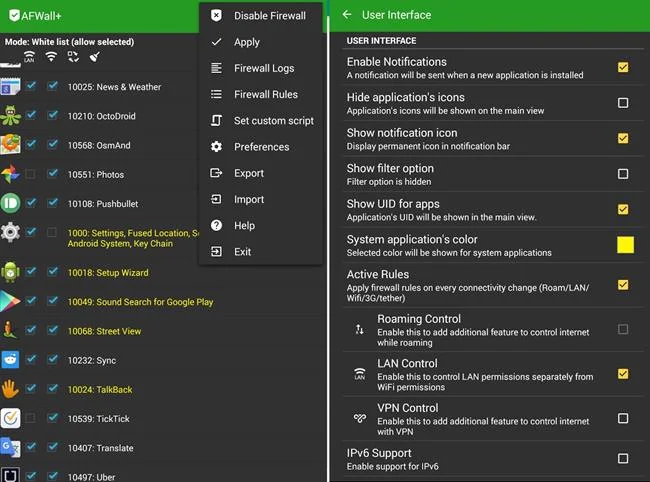This screenshot has height=482, width=650.
Task: Toggle Show UID for apps checkbox
Action: [623, 209]
